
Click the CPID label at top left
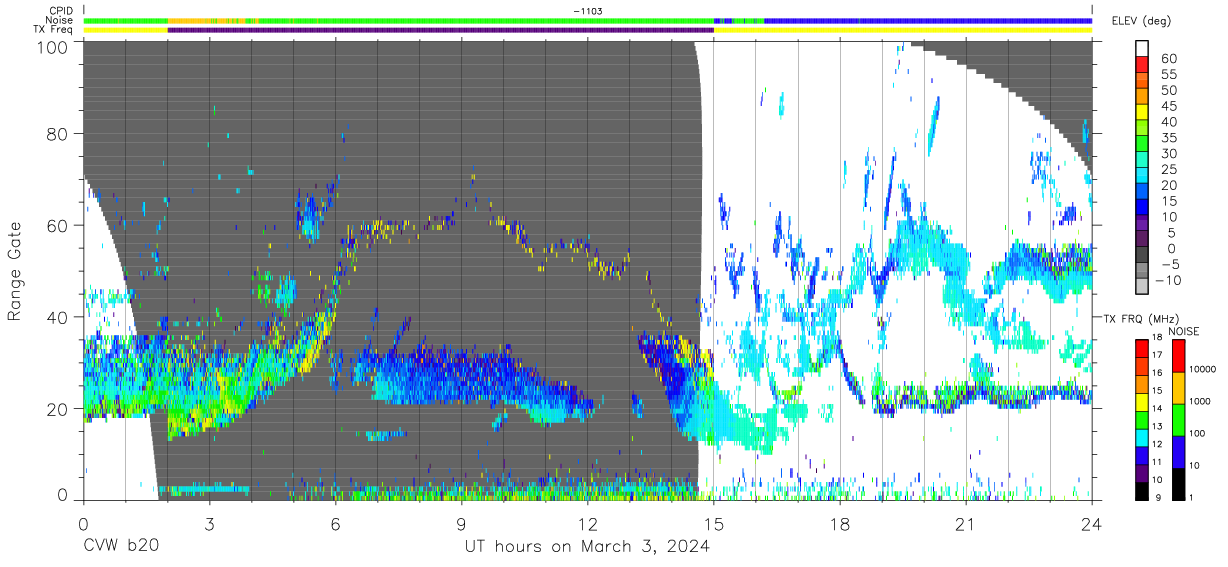coord(61,11)
